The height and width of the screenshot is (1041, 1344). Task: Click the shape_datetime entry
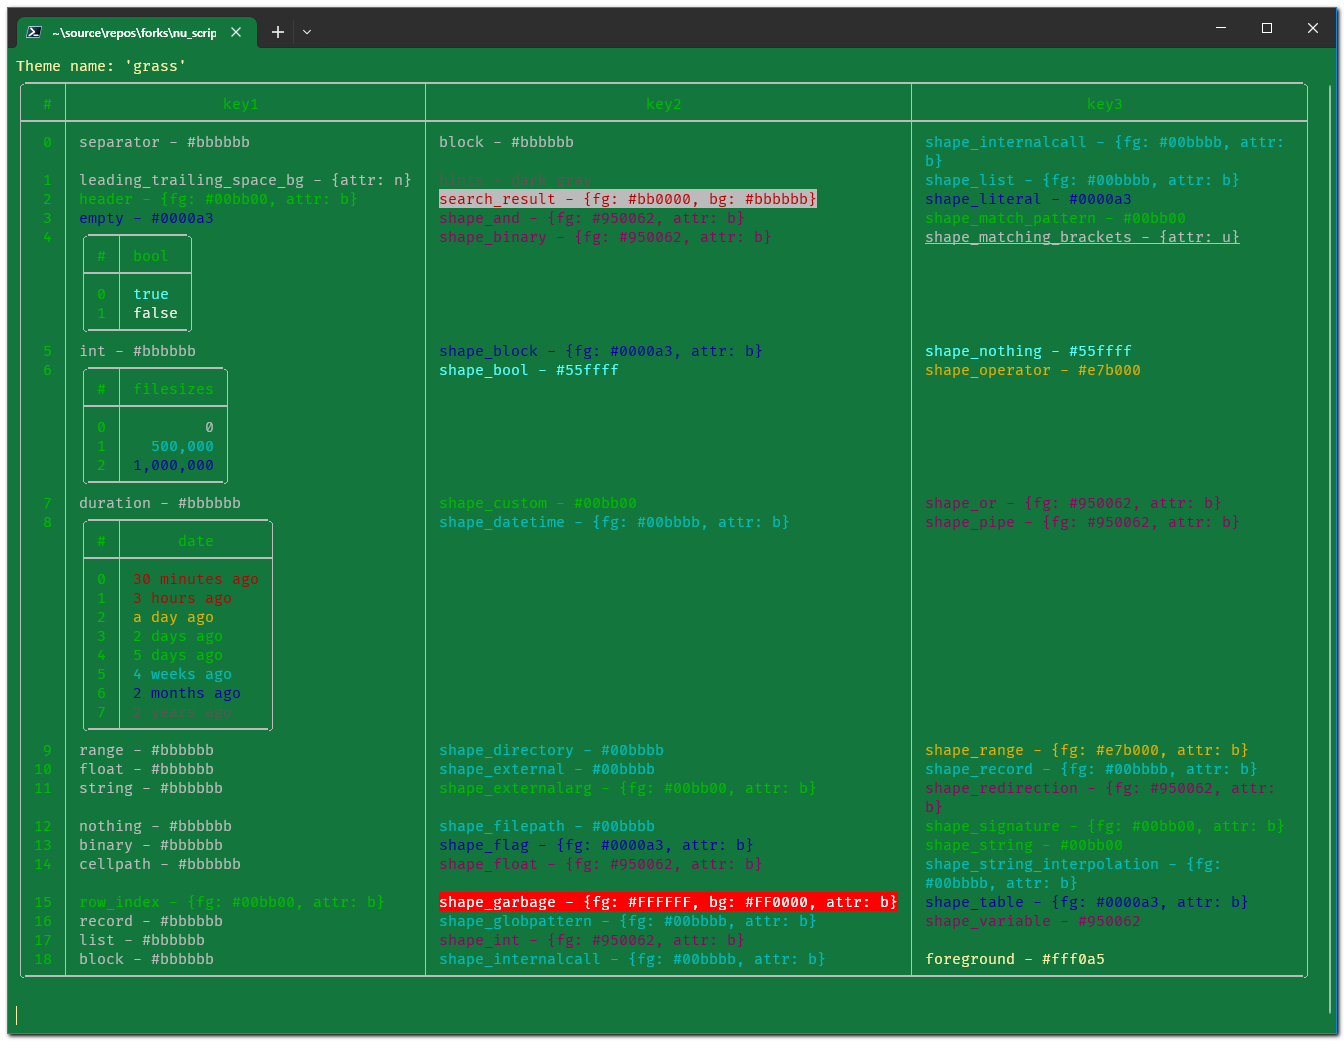614,522
